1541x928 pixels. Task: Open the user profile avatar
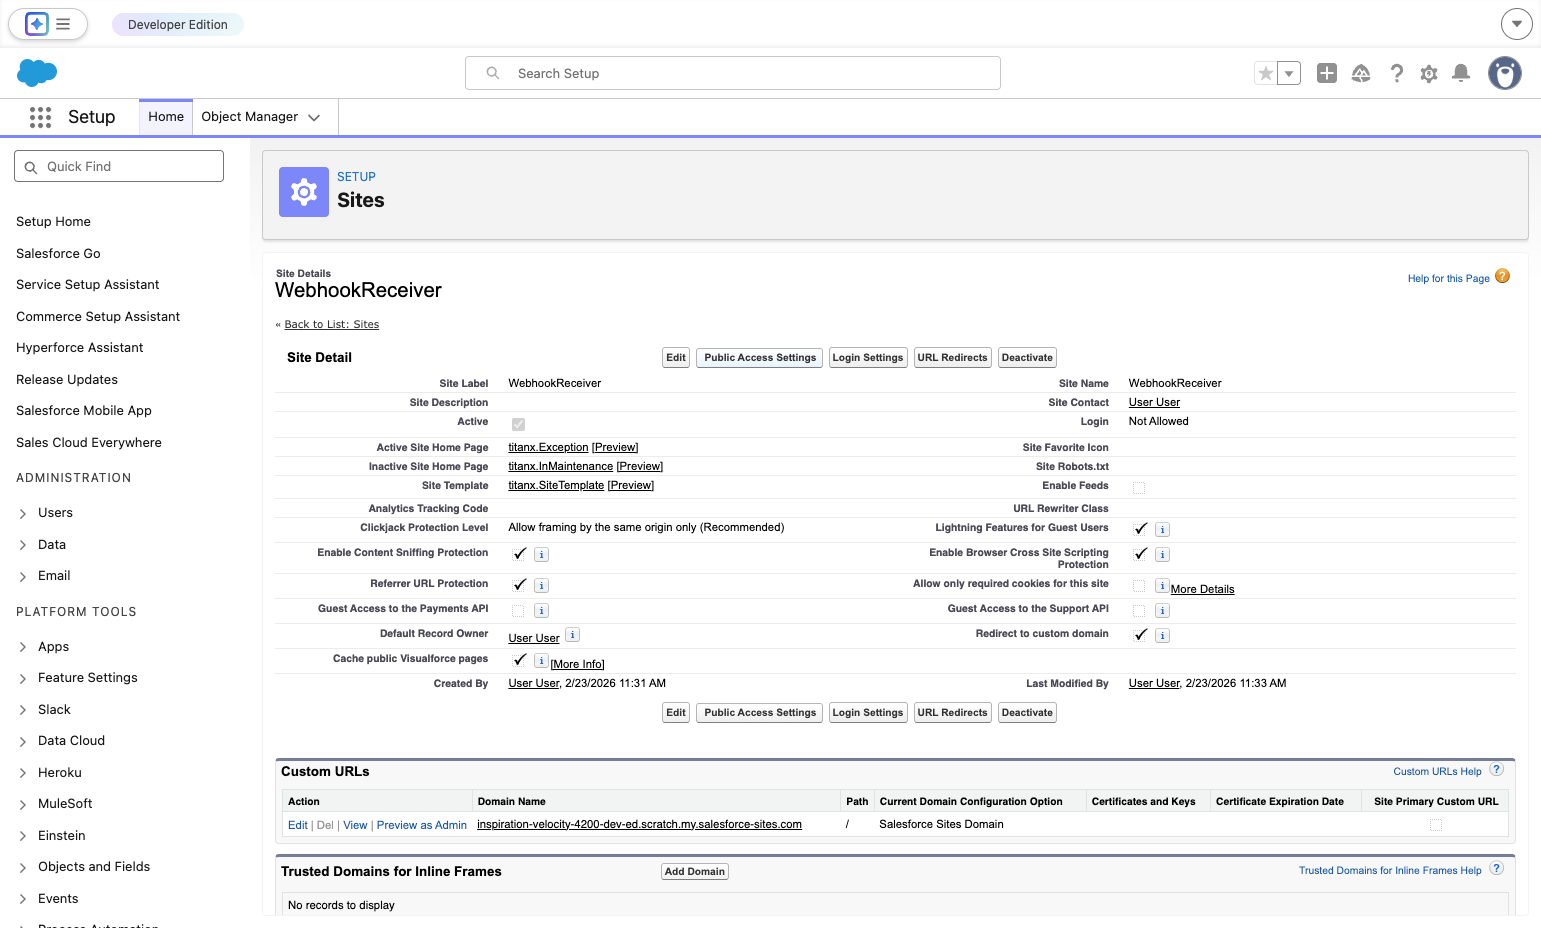(1505, 73)
